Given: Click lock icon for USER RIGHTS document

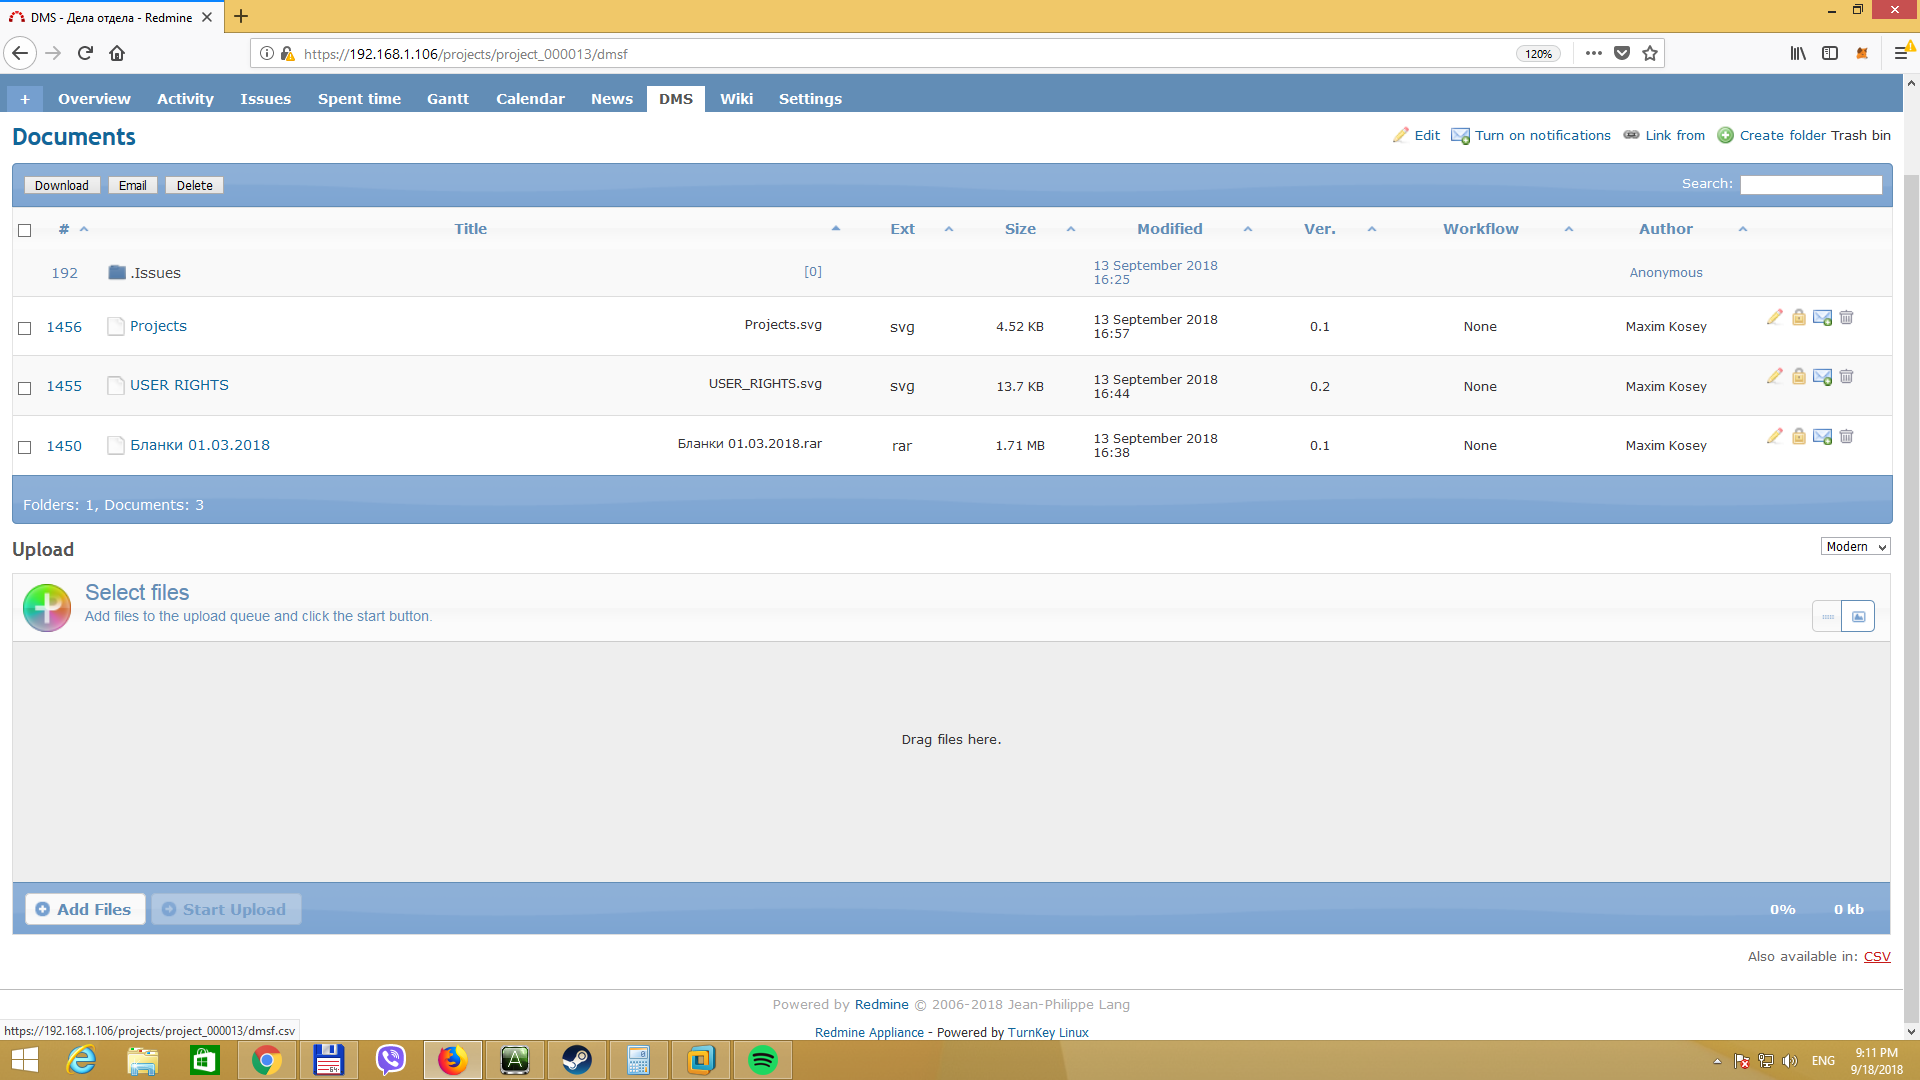Looking at the screenshot, I should (x=1799, y=377).
